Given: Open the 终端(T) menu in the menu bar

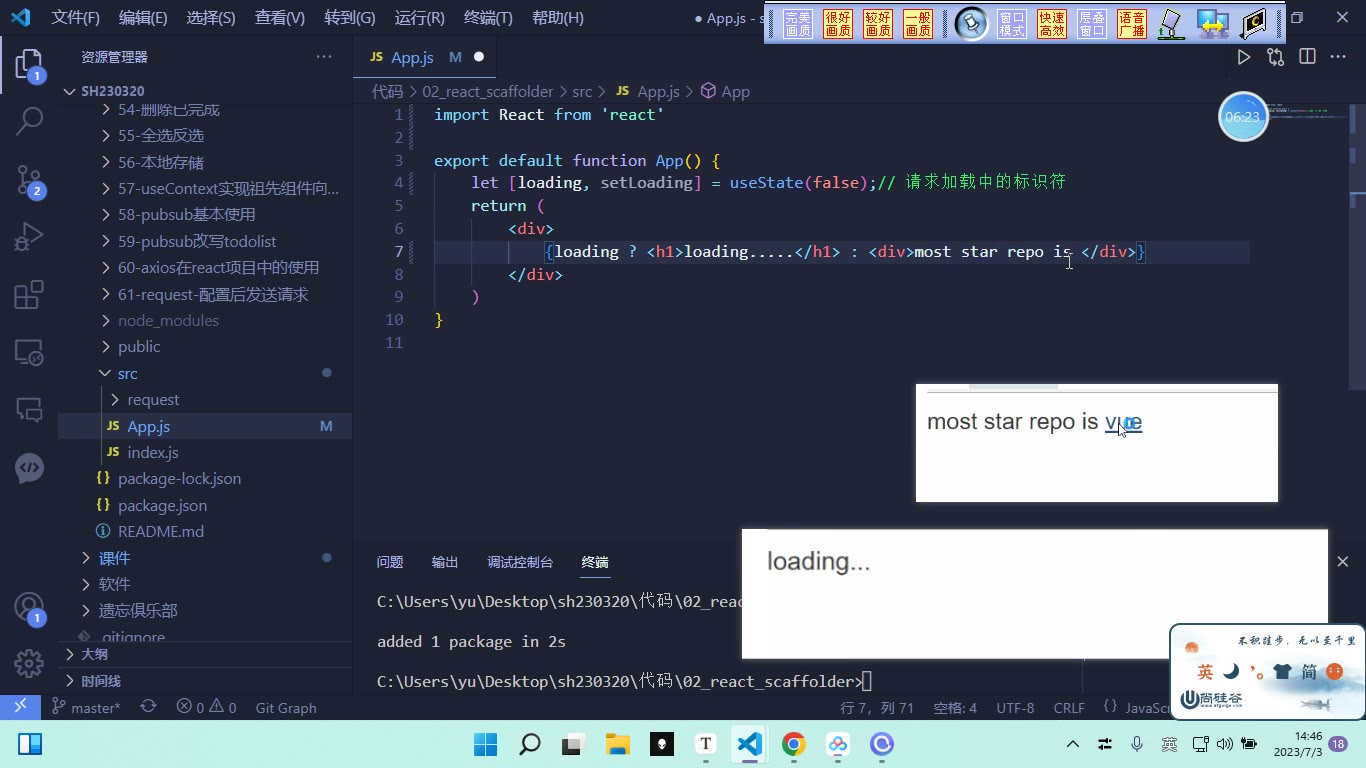Looking at the screenshot, I should [489, 18].
